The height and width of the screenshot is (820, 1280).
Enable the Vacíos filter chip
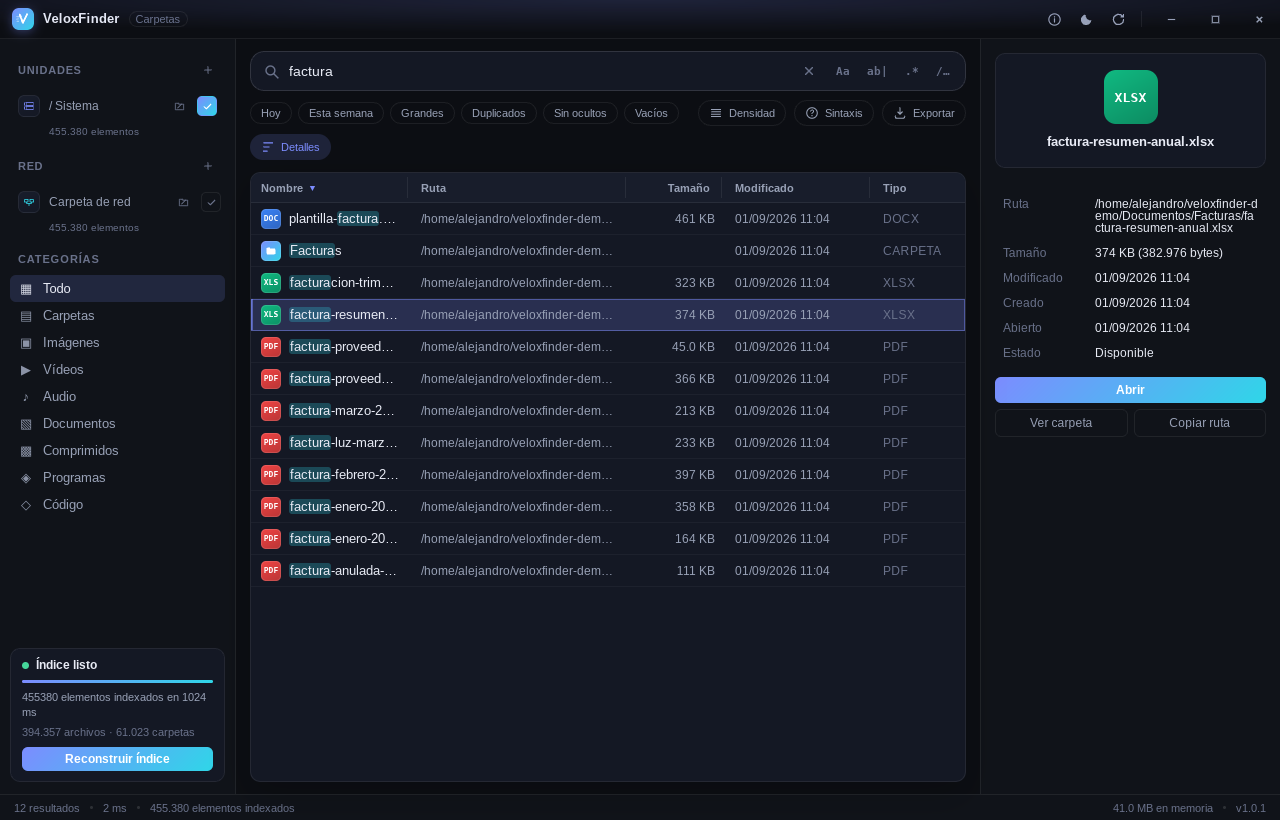pyautogui.click(x=651, y=113)
